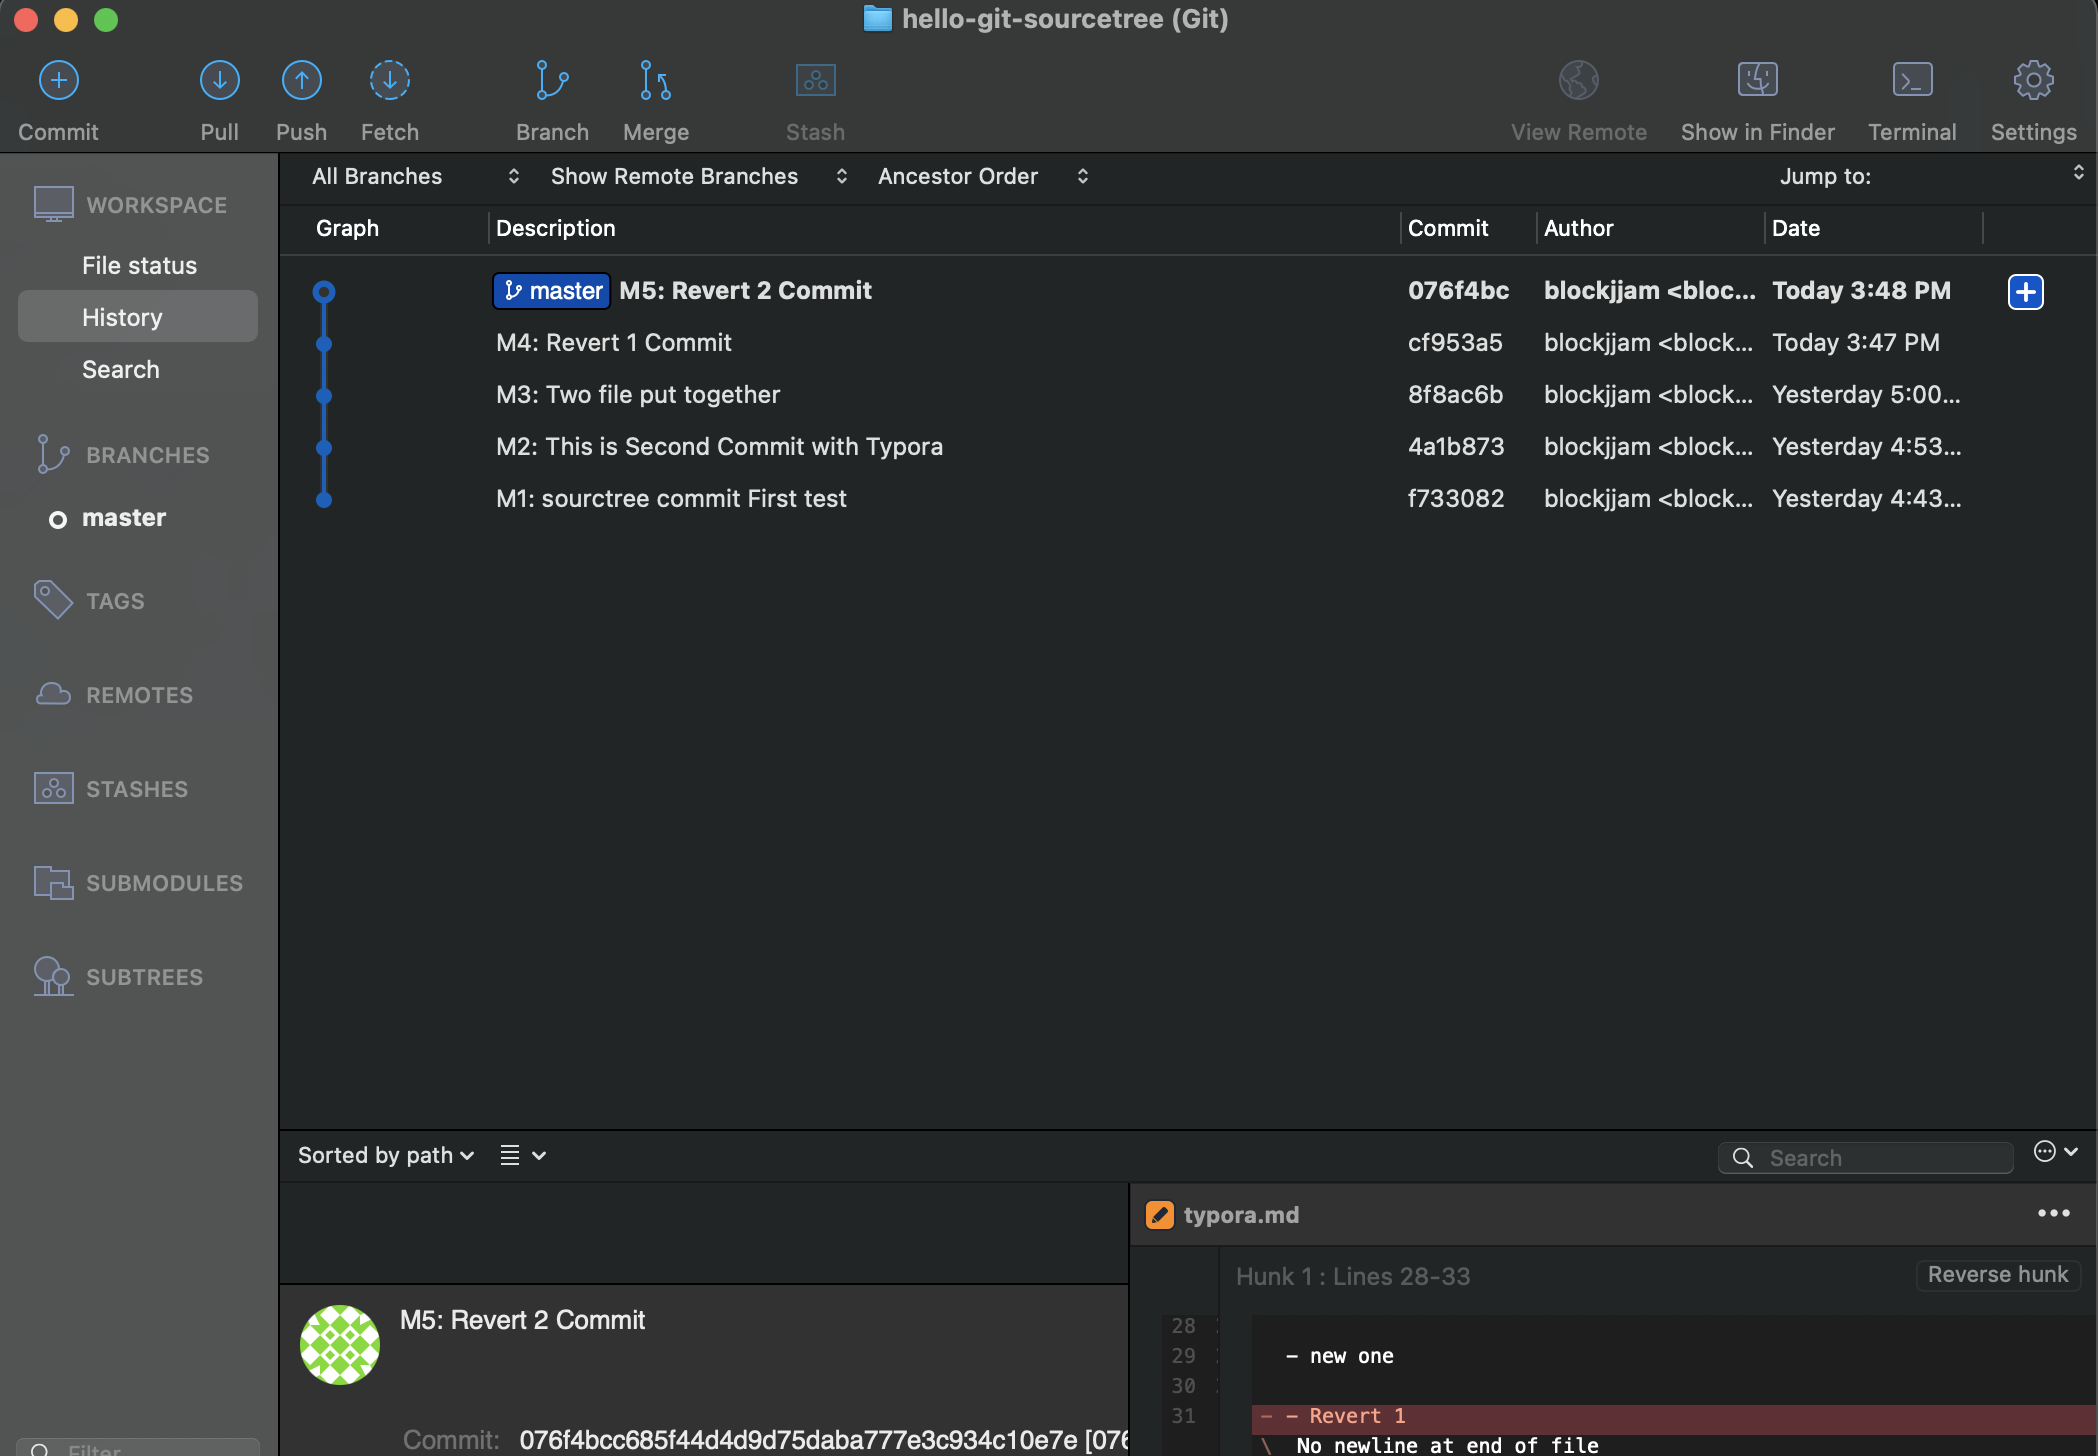Open the Terminal from toolbar
The height and width of the screenshot is (1456, 2098).
1911,81
